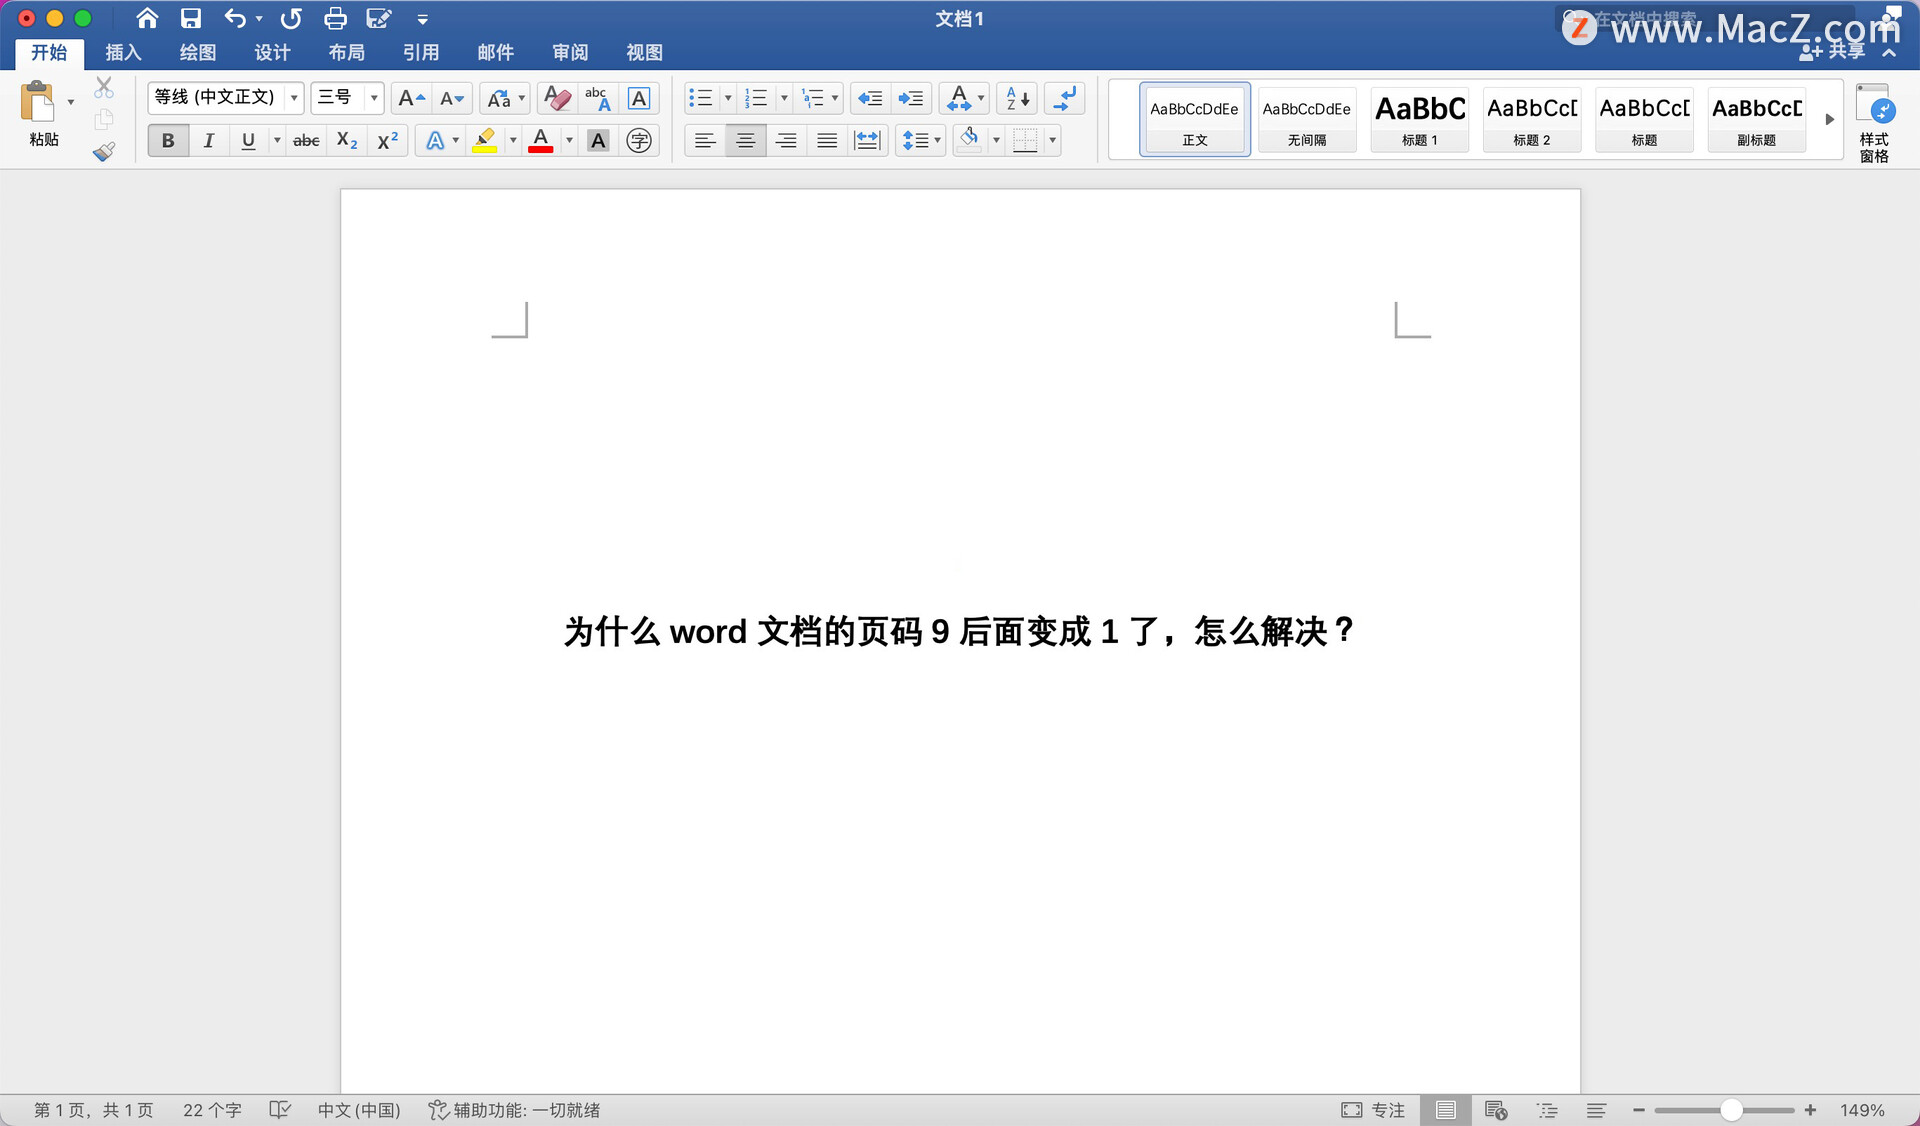The width and height of the screenshot is (1920, 1126).
Task: Toggle Bold formatting
Action: (x=168, y=141)
